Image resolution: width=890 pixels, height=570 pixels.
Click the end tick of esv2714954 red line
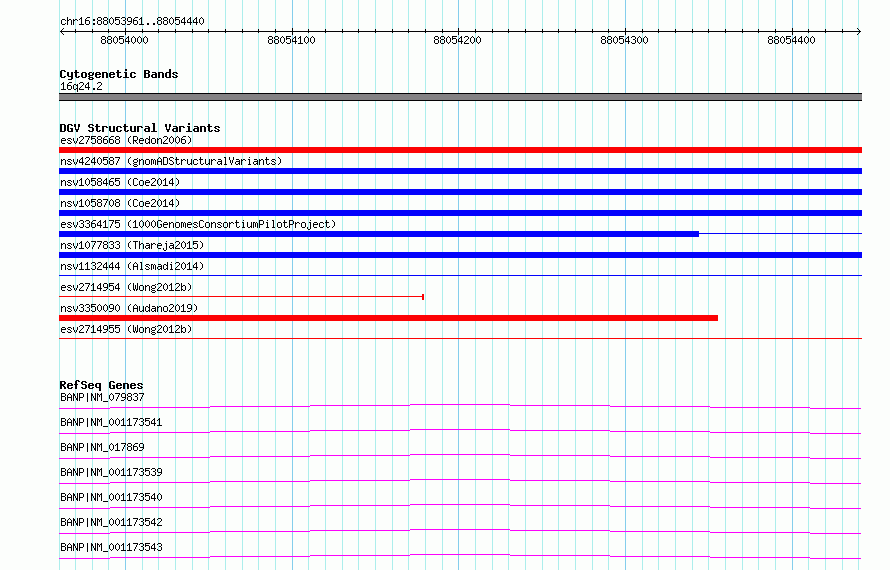pos(423,297)
